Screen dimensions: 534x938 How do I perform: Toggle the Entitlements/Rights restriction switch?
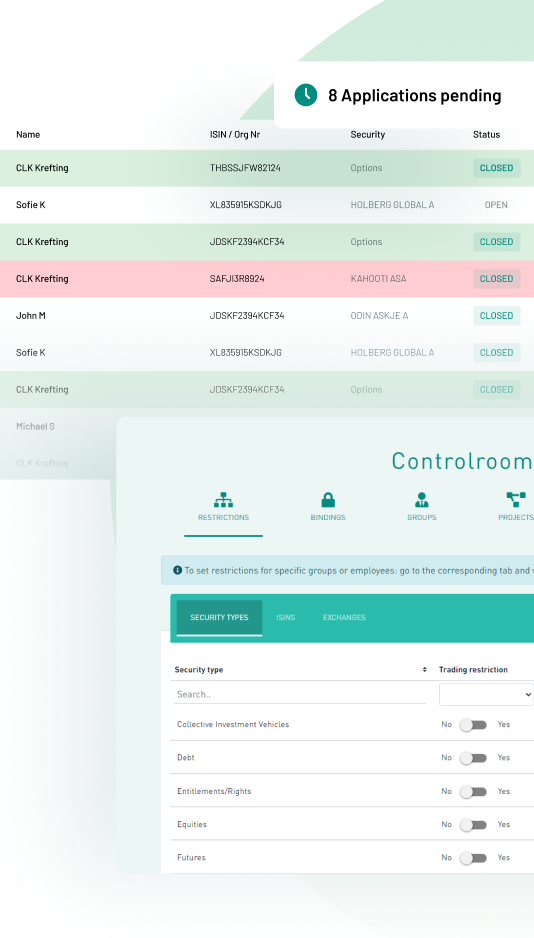473,791
